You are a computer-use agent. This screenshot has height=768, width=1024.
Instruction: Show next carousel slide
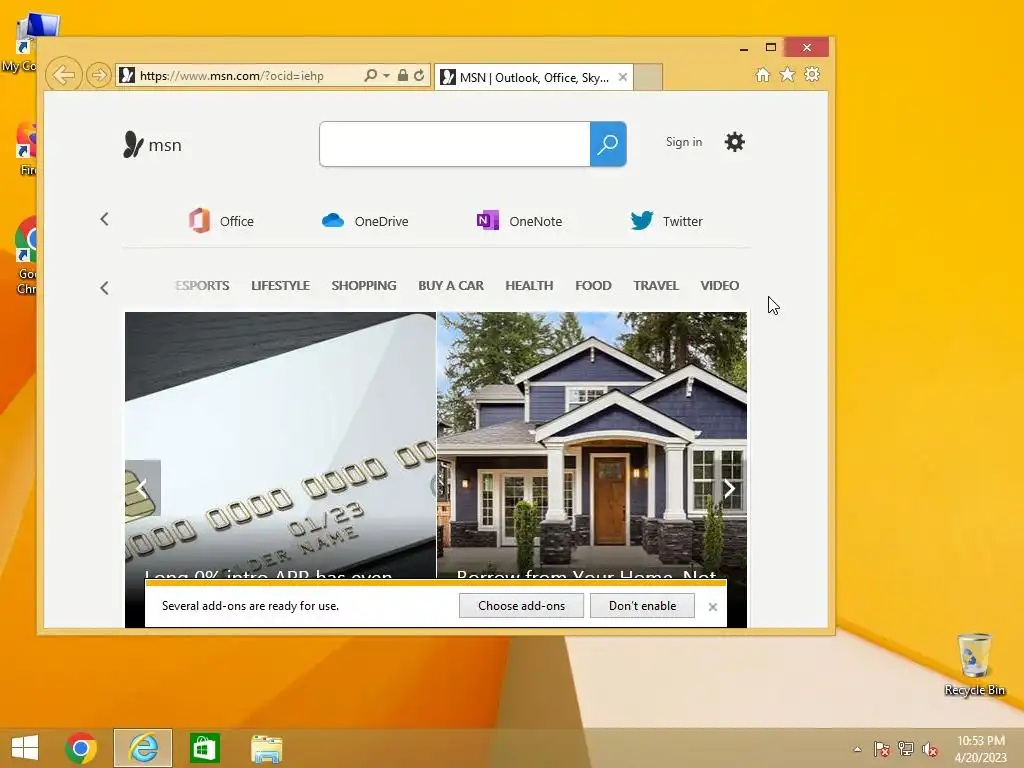[x=729, y=488]
